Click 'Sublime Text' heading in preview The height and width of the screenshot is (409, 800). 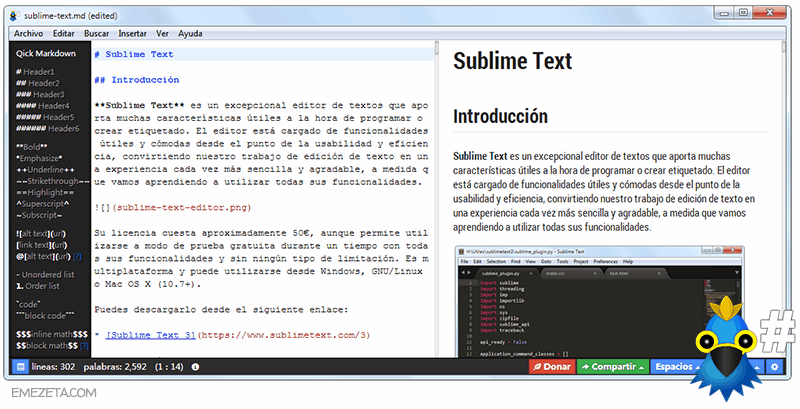[512, 61]
